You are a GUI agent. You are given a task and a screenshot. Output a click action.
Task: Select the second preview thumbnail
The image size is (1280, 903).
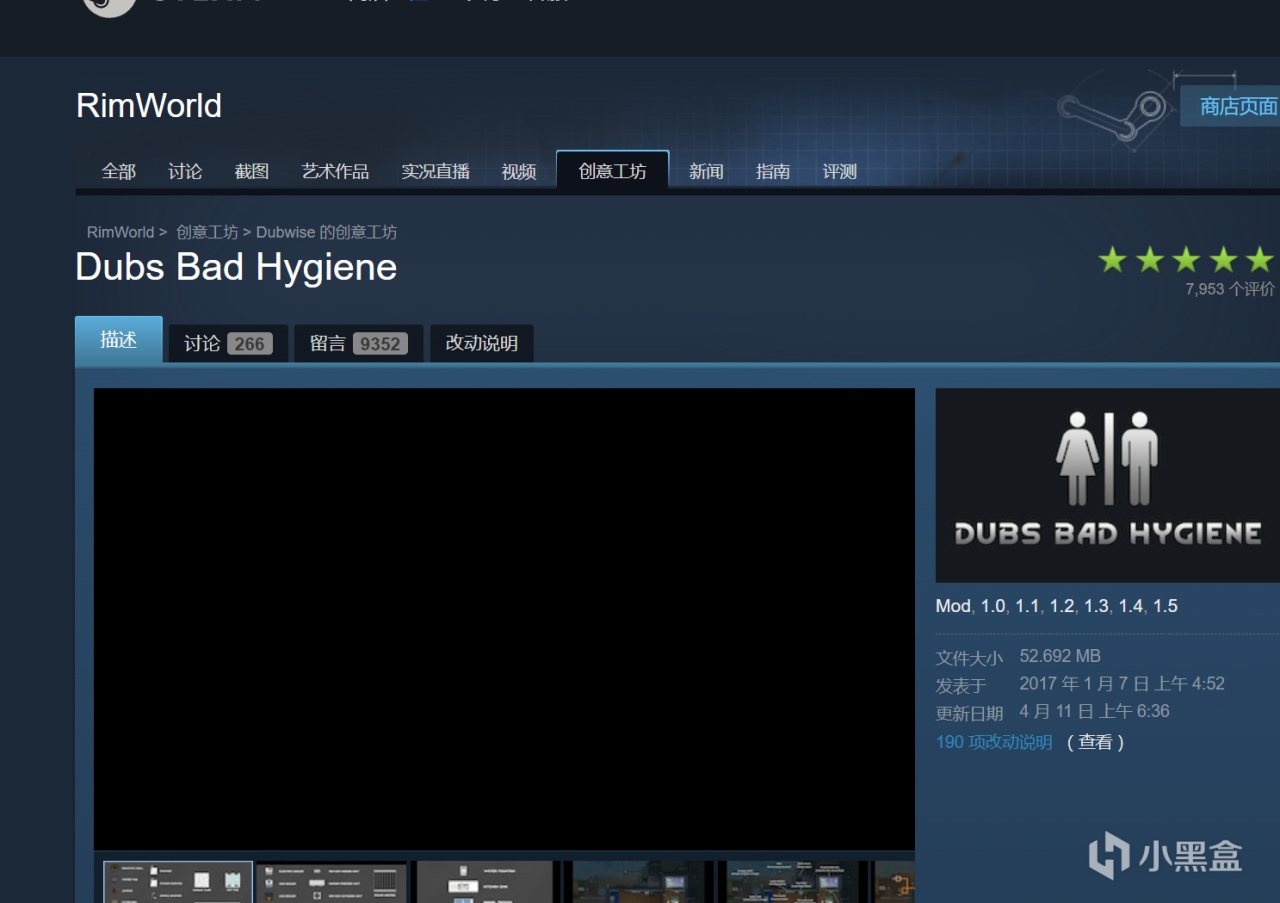(x=332, y=882)
